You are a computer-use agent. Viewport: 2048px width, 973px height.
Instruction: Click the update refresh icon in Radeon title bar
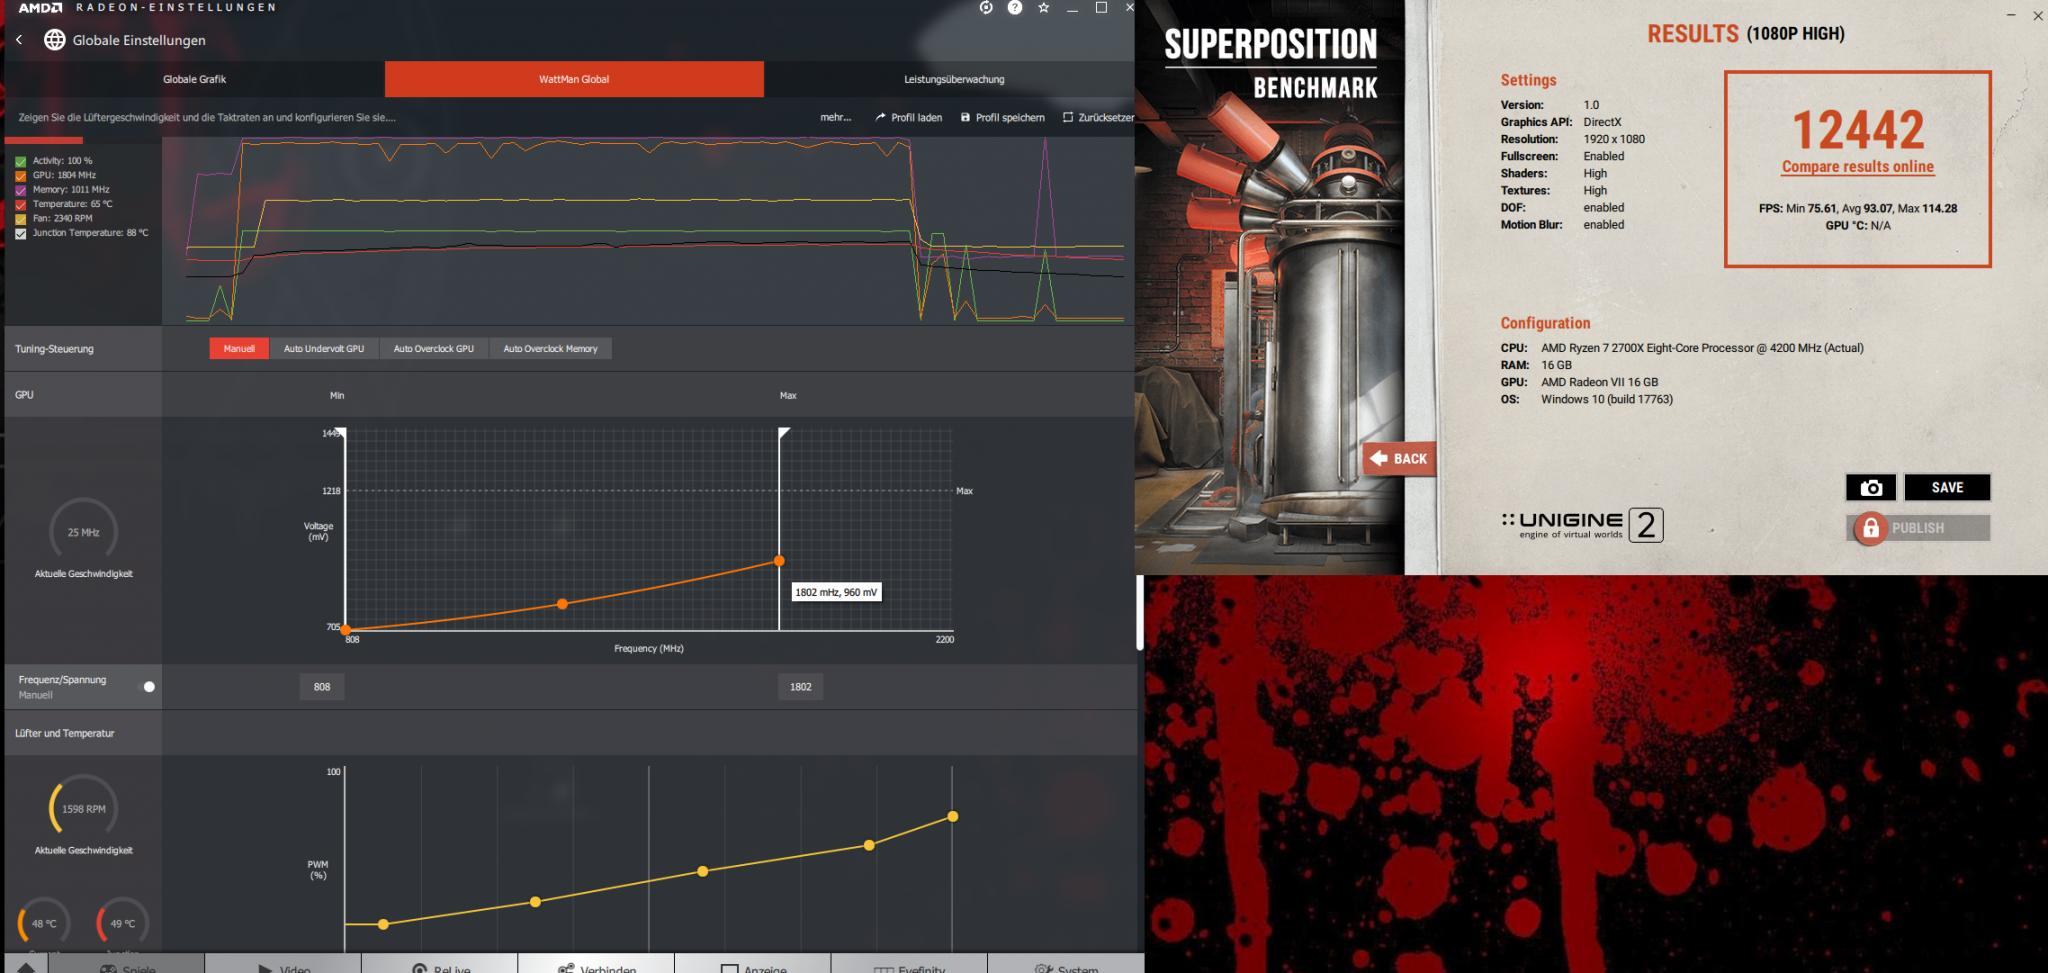coord(986,8)
